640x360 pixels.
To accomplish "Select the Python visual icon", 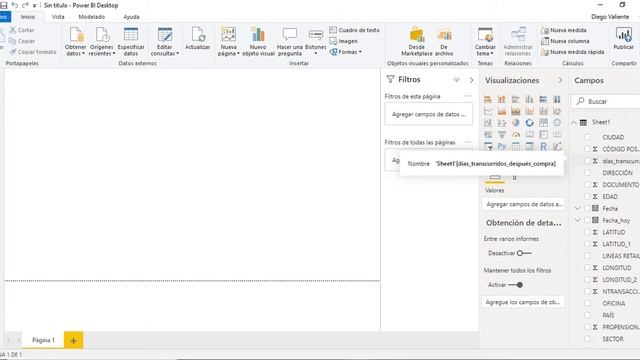I will 502,146.
